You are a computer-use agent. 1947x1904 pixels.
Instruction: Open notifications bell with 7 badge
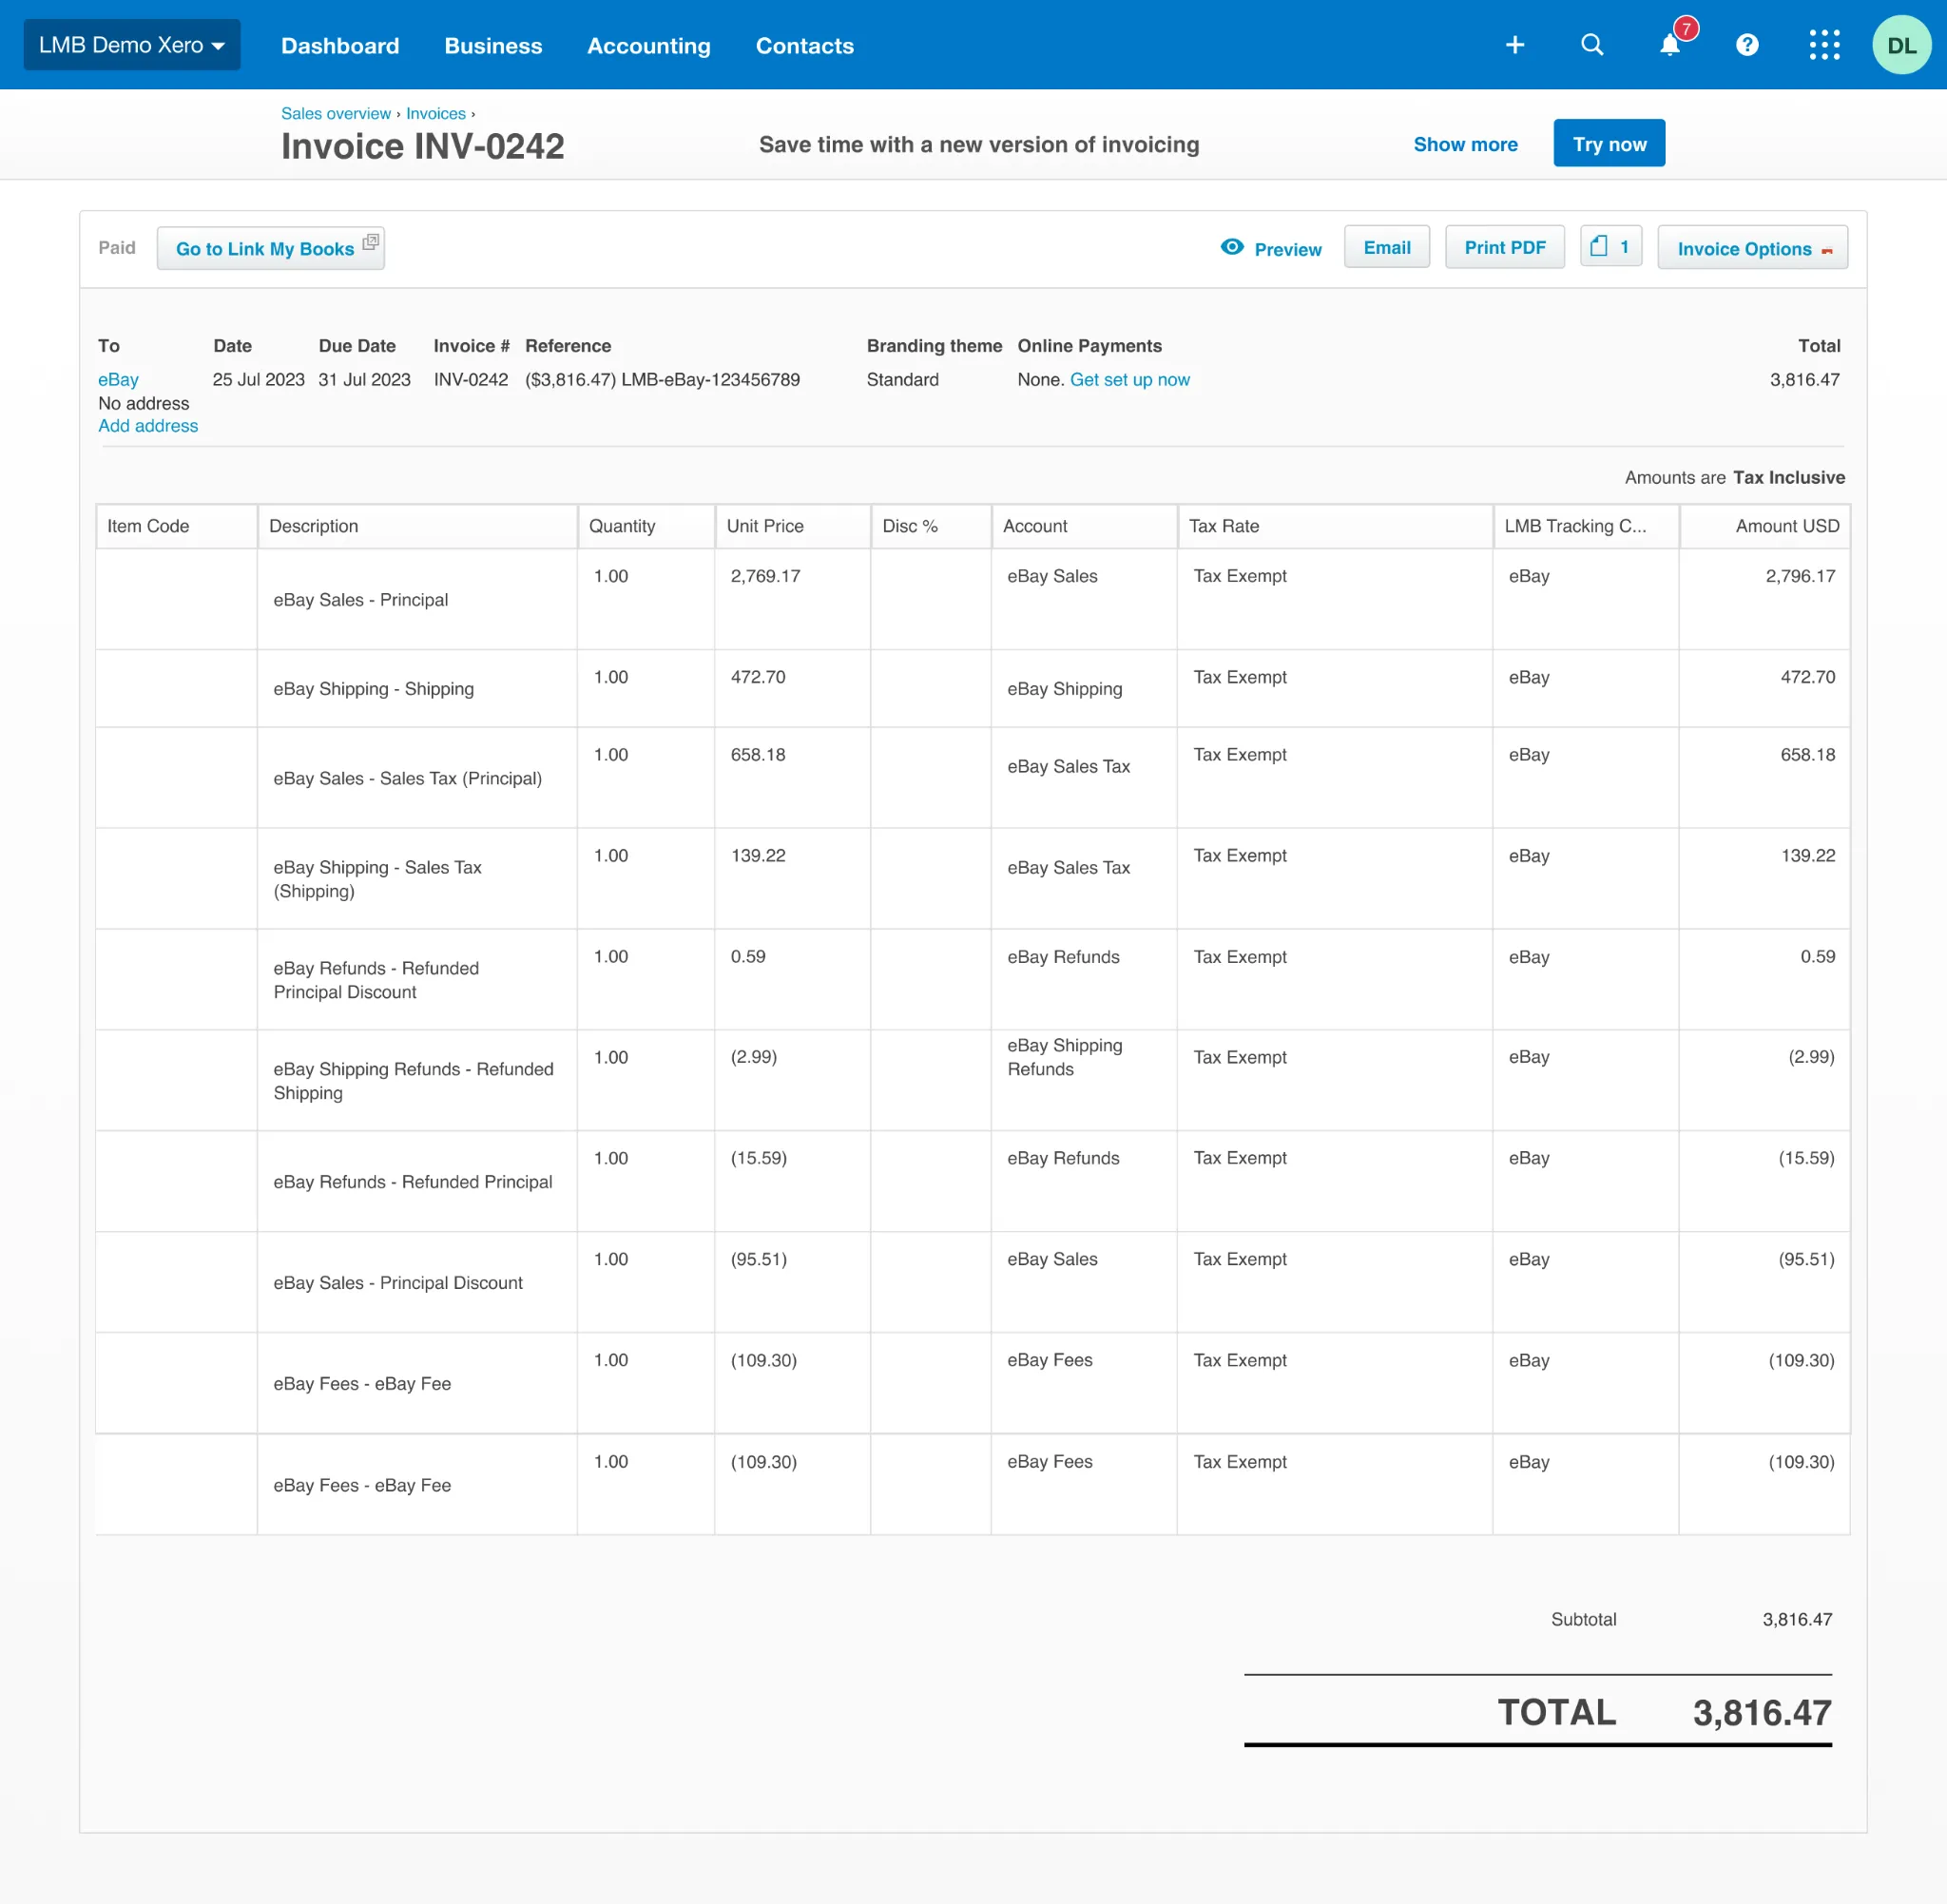[1671, 44]
